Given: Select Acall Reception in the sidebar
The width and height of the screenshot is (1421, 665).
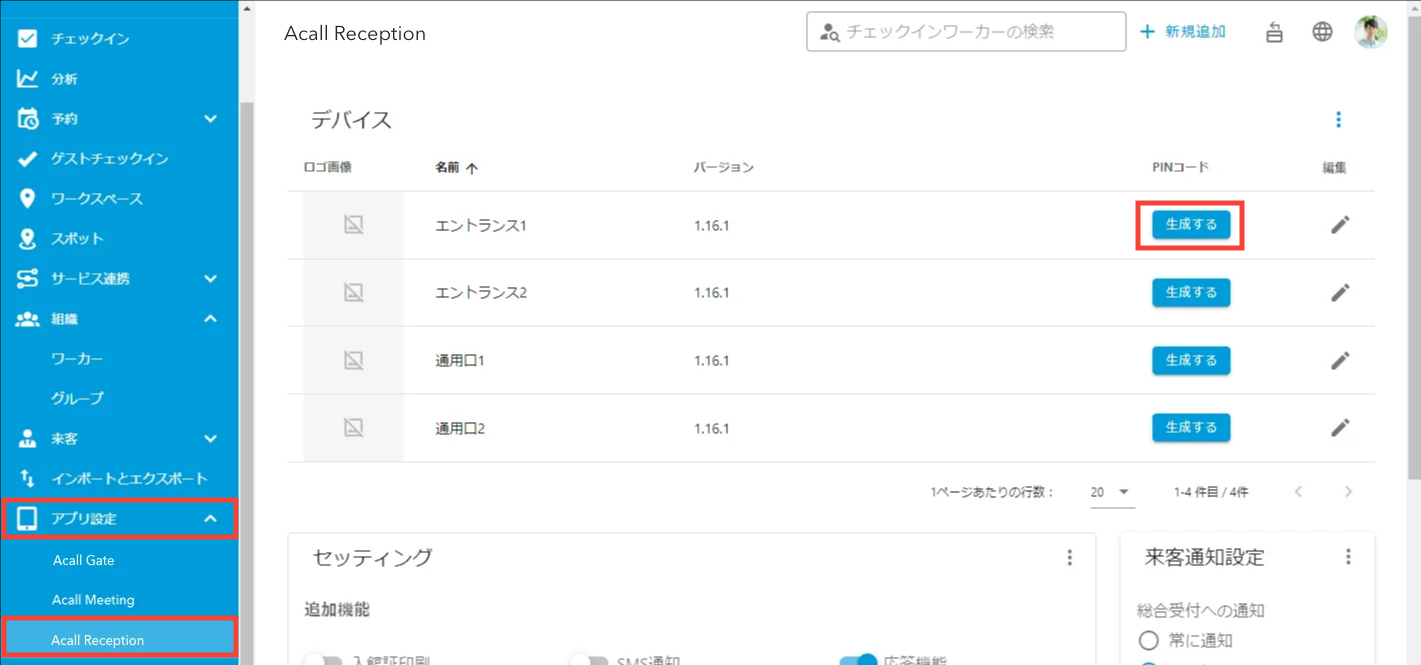Looking at the screenshot, I should (119, 640).
